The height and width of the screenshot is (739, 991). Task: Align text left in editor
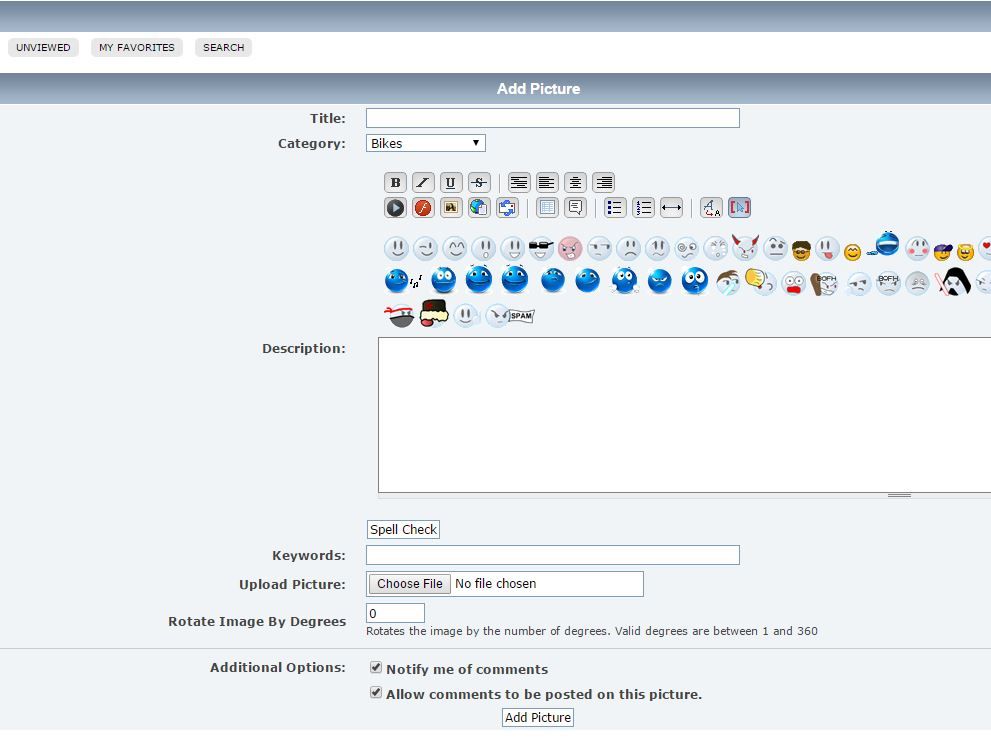click(547, 183)
